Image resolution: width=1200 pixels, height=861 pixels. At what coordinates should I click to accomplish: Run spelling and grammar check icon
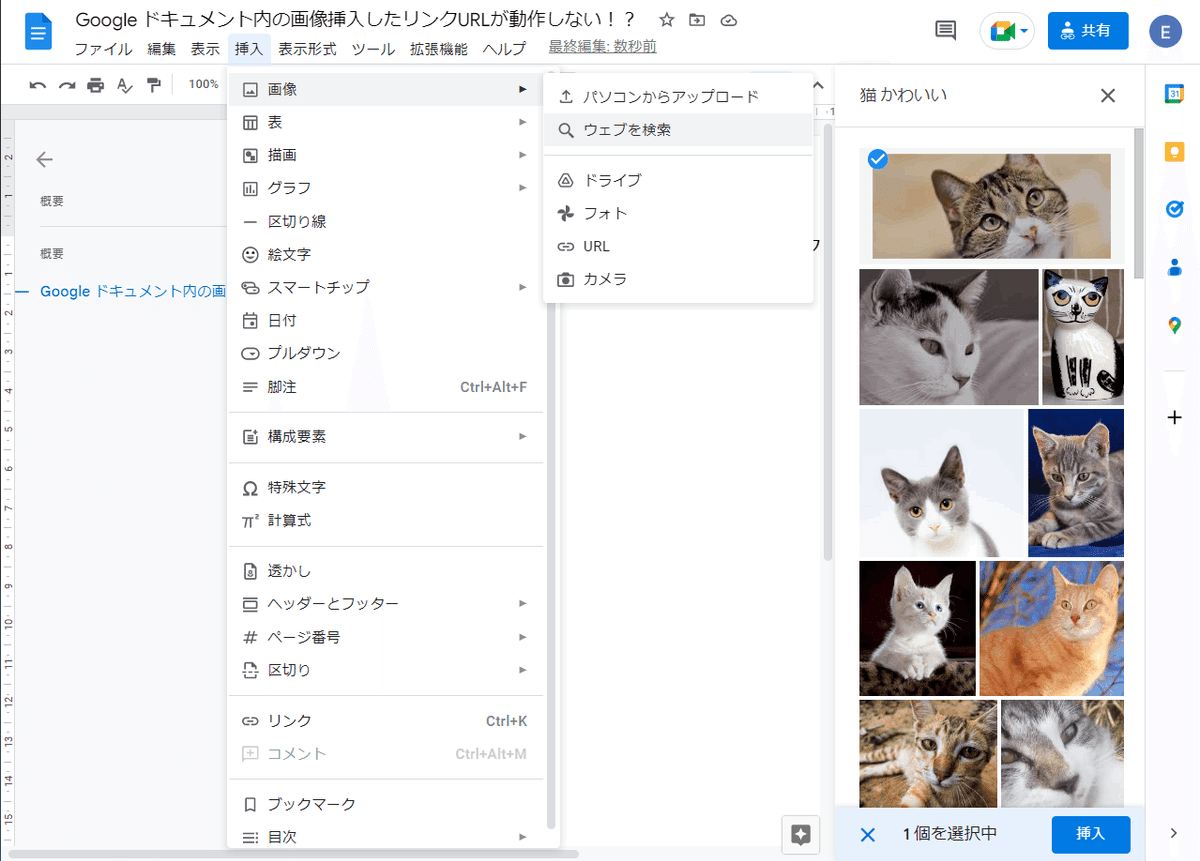click(x=123, y=86)
